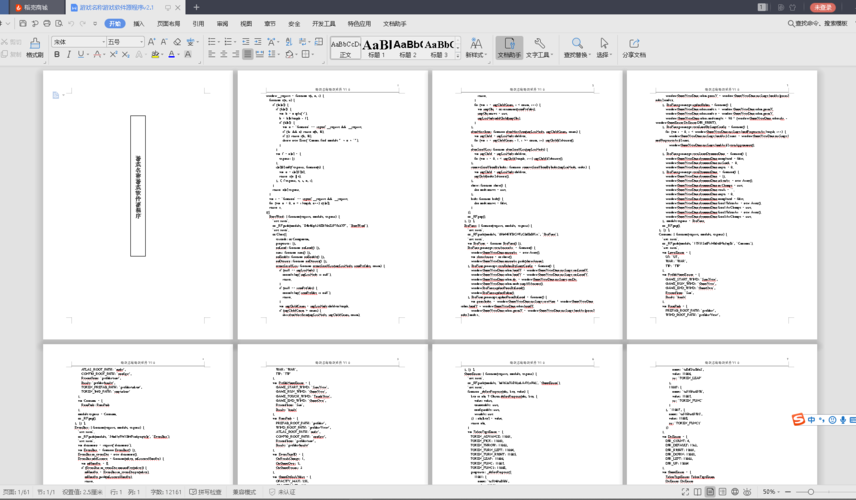The height and width of the screenshot is (500, 856).
Task: Open the 开发工具 ribbon tab
Action: click(324, 23)
